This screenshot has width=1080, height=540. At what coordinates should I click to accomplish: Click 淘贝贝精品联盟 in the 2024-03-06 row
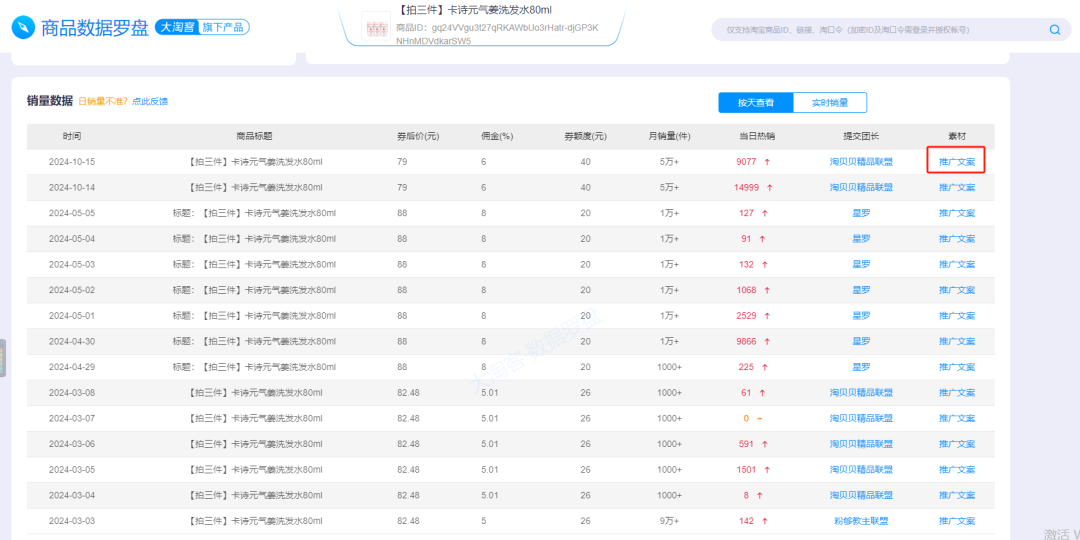(861, 444)
